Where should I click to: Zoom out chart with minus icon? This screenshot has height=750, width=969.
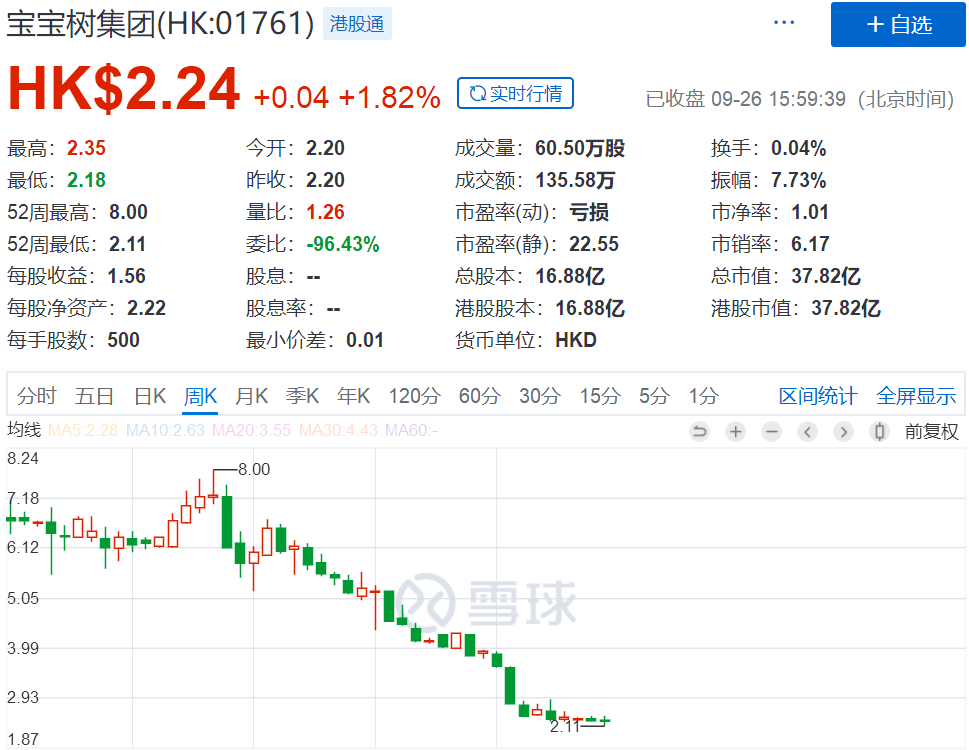pos(771,431)
